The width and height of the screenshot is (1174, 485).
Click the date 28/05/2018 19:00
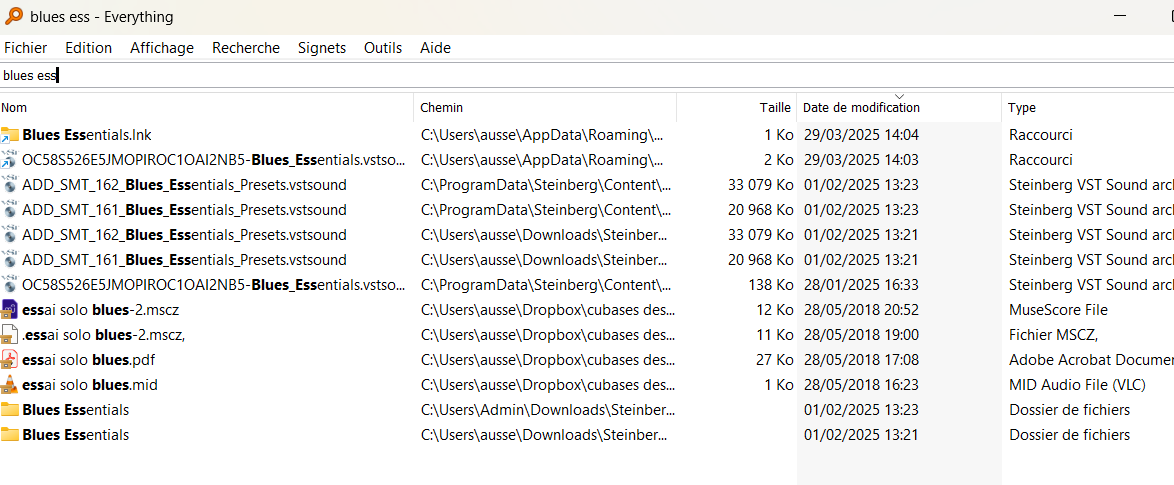click(861, 335)
